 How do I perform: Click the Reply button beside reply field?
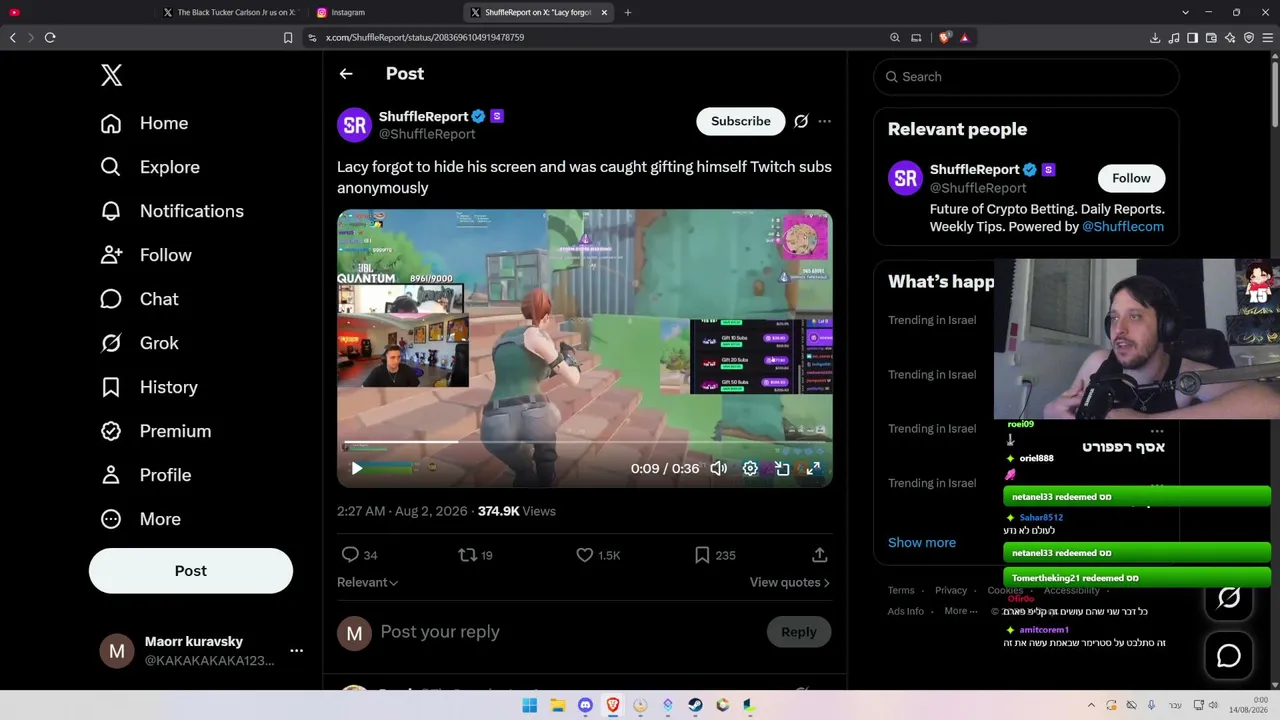point(798,632)
